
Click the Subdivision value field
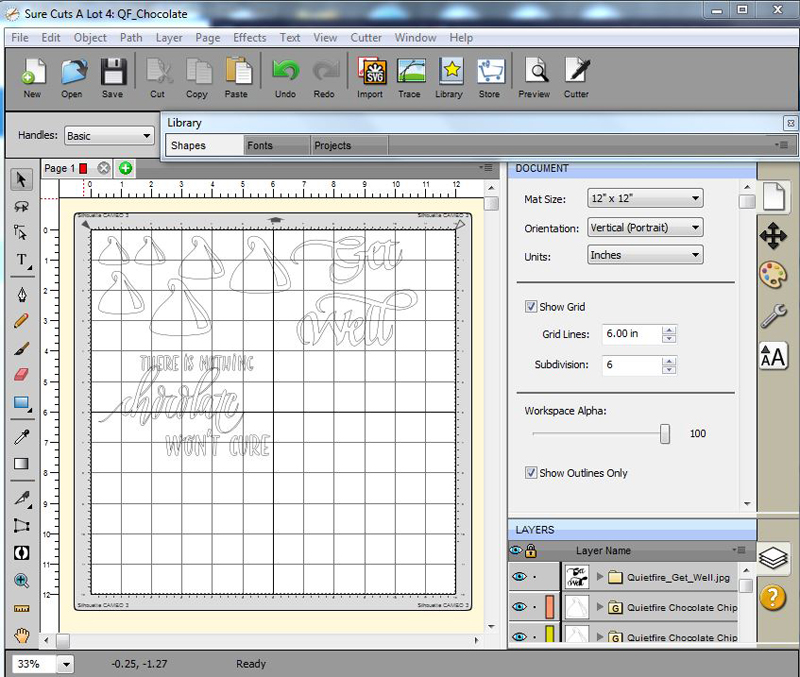632,365
